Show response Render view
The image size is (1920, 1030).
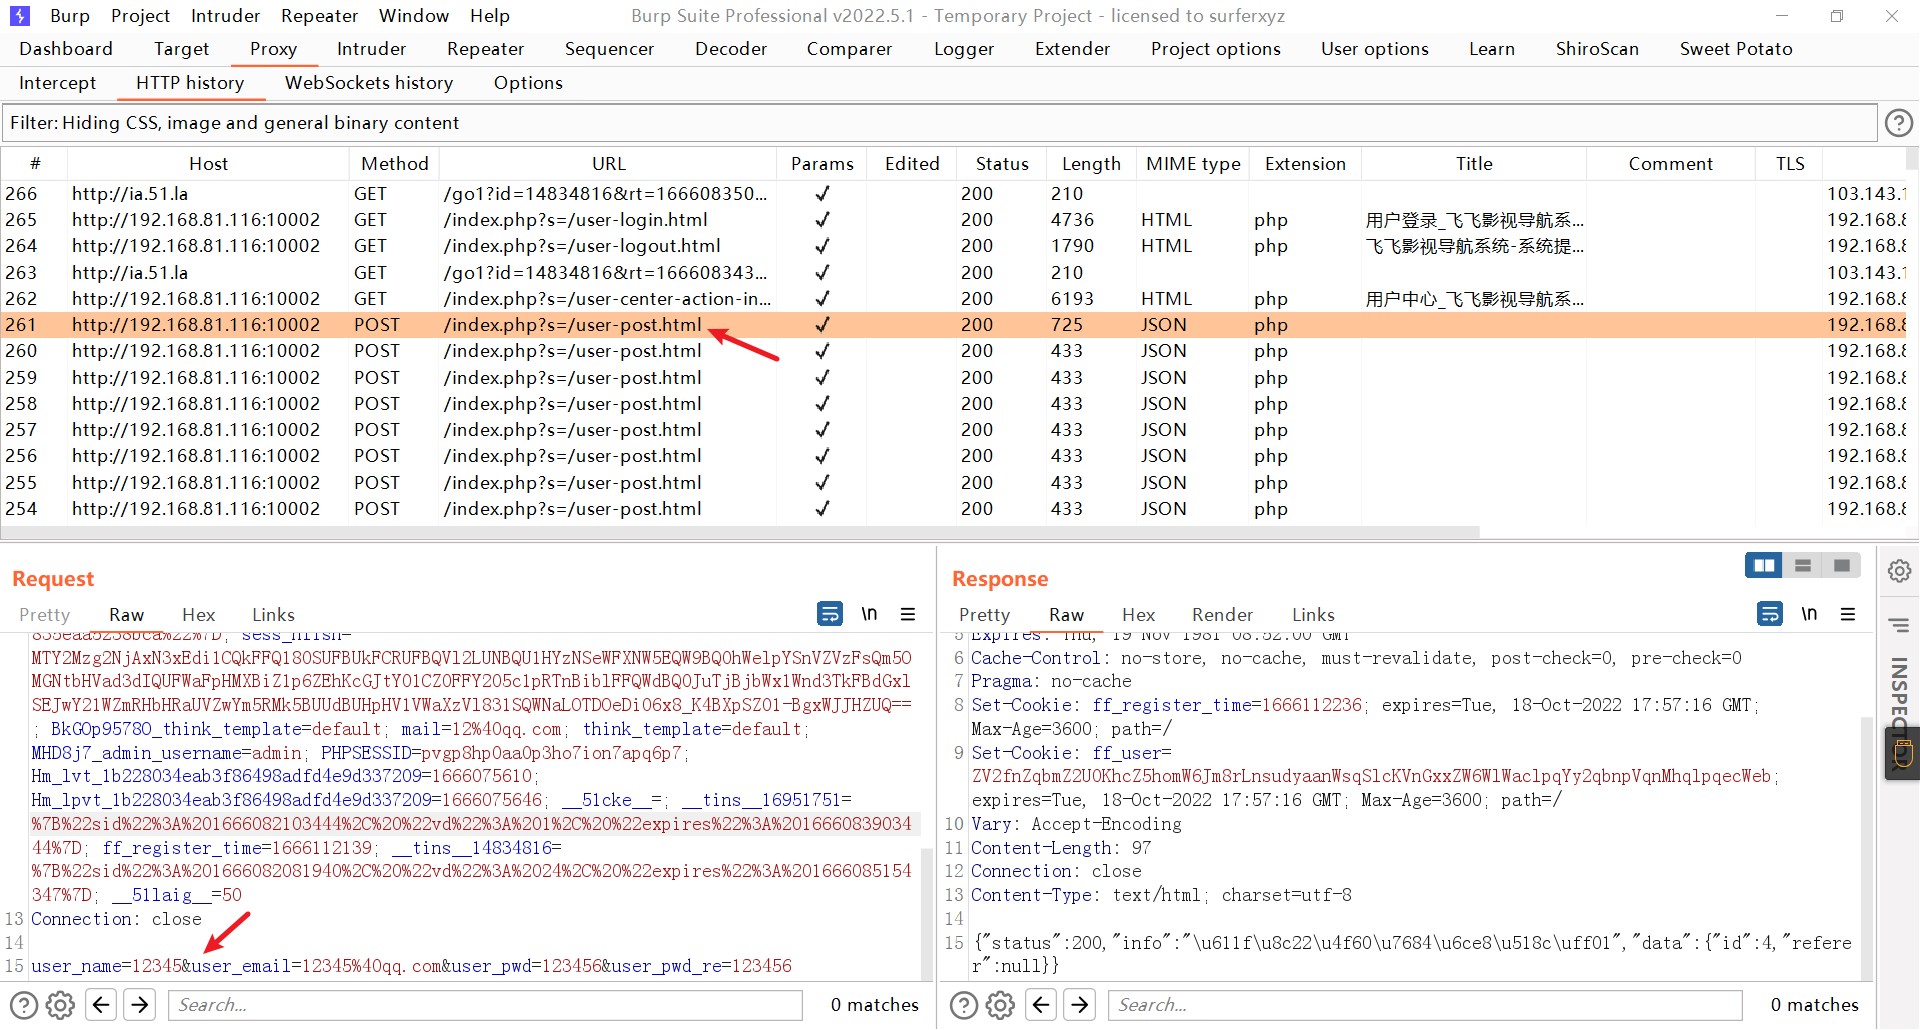1222,615
